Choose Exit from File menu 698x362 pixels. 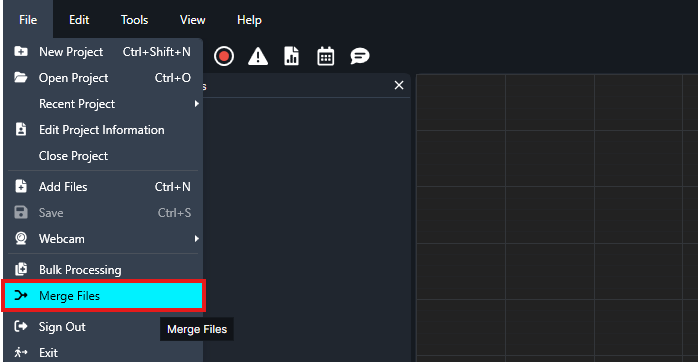[x=103, y=353]
